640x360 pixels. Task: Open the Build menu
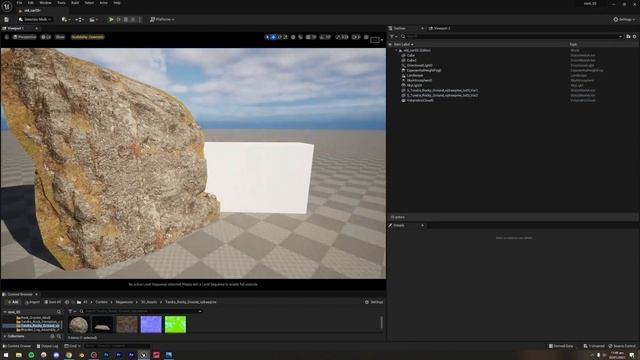(75, 3)
